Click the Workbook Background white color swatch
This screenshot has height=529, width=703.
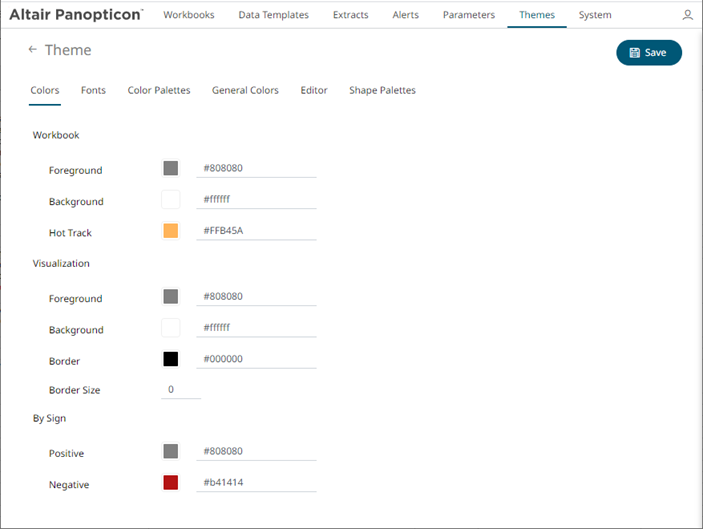(171, 200)
